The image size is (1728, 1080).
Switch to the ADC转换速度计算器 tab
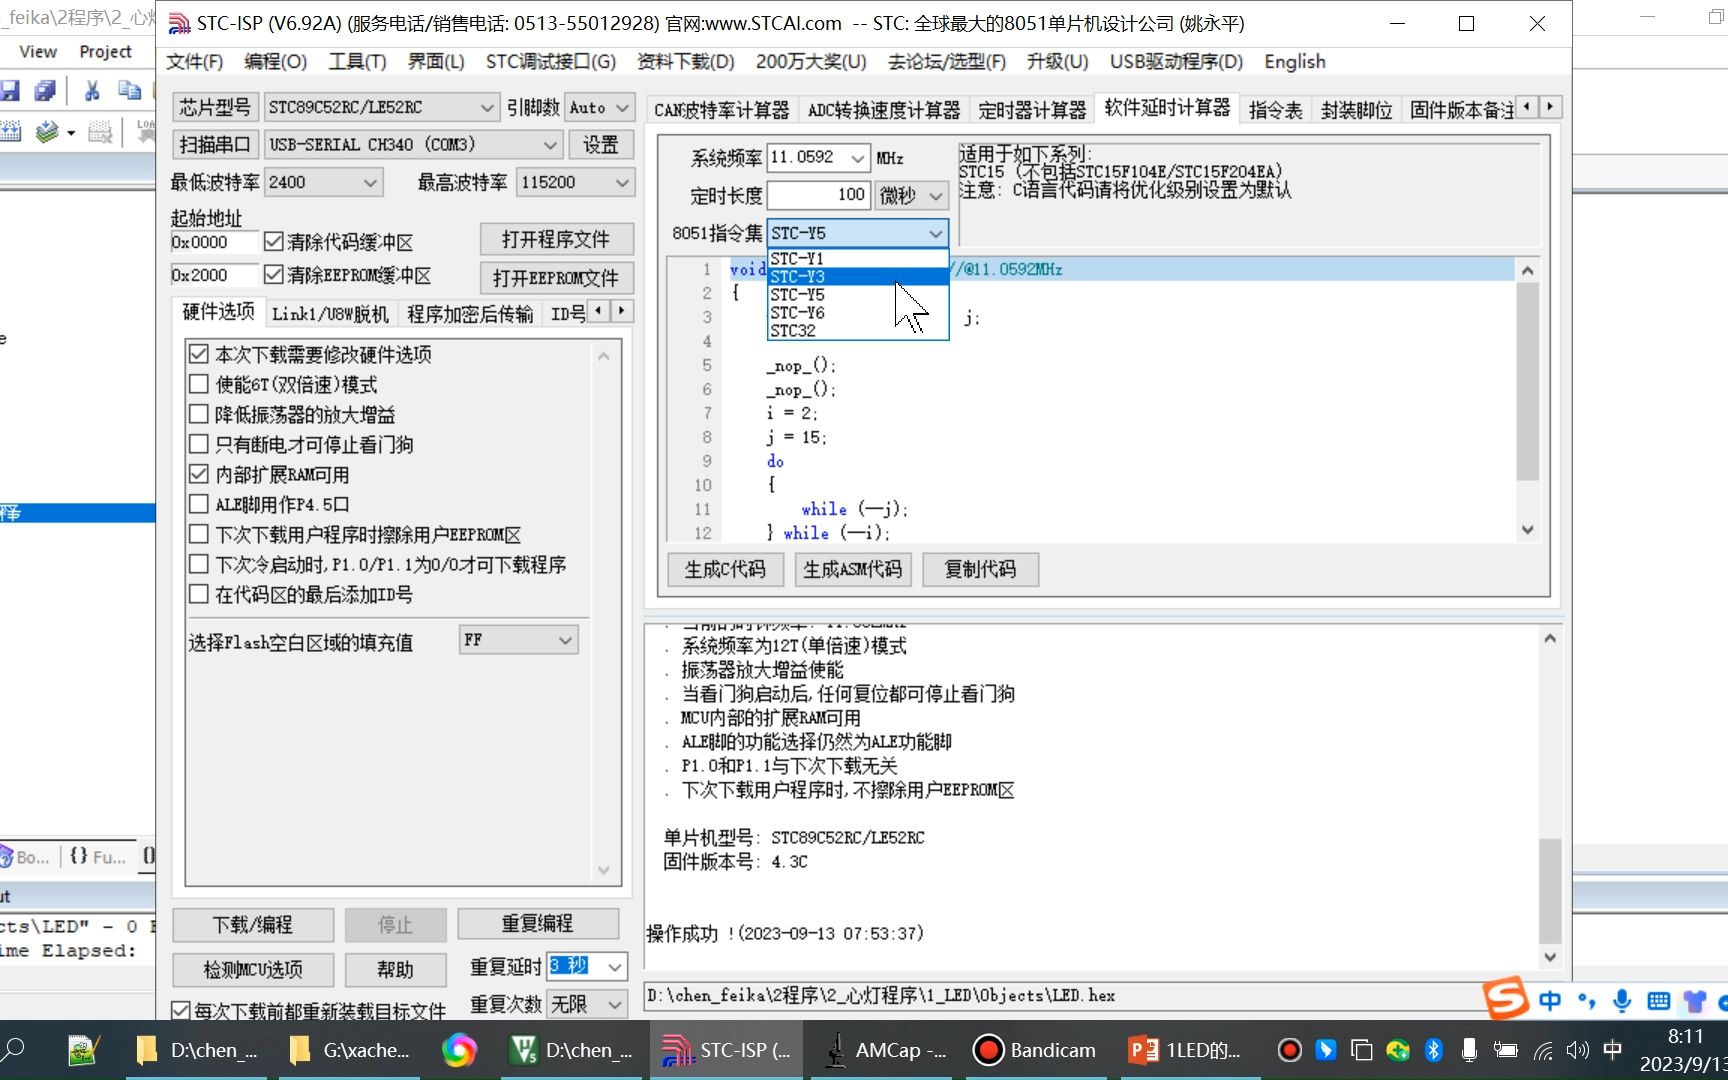pyautogui.click(x=884, y=110)
